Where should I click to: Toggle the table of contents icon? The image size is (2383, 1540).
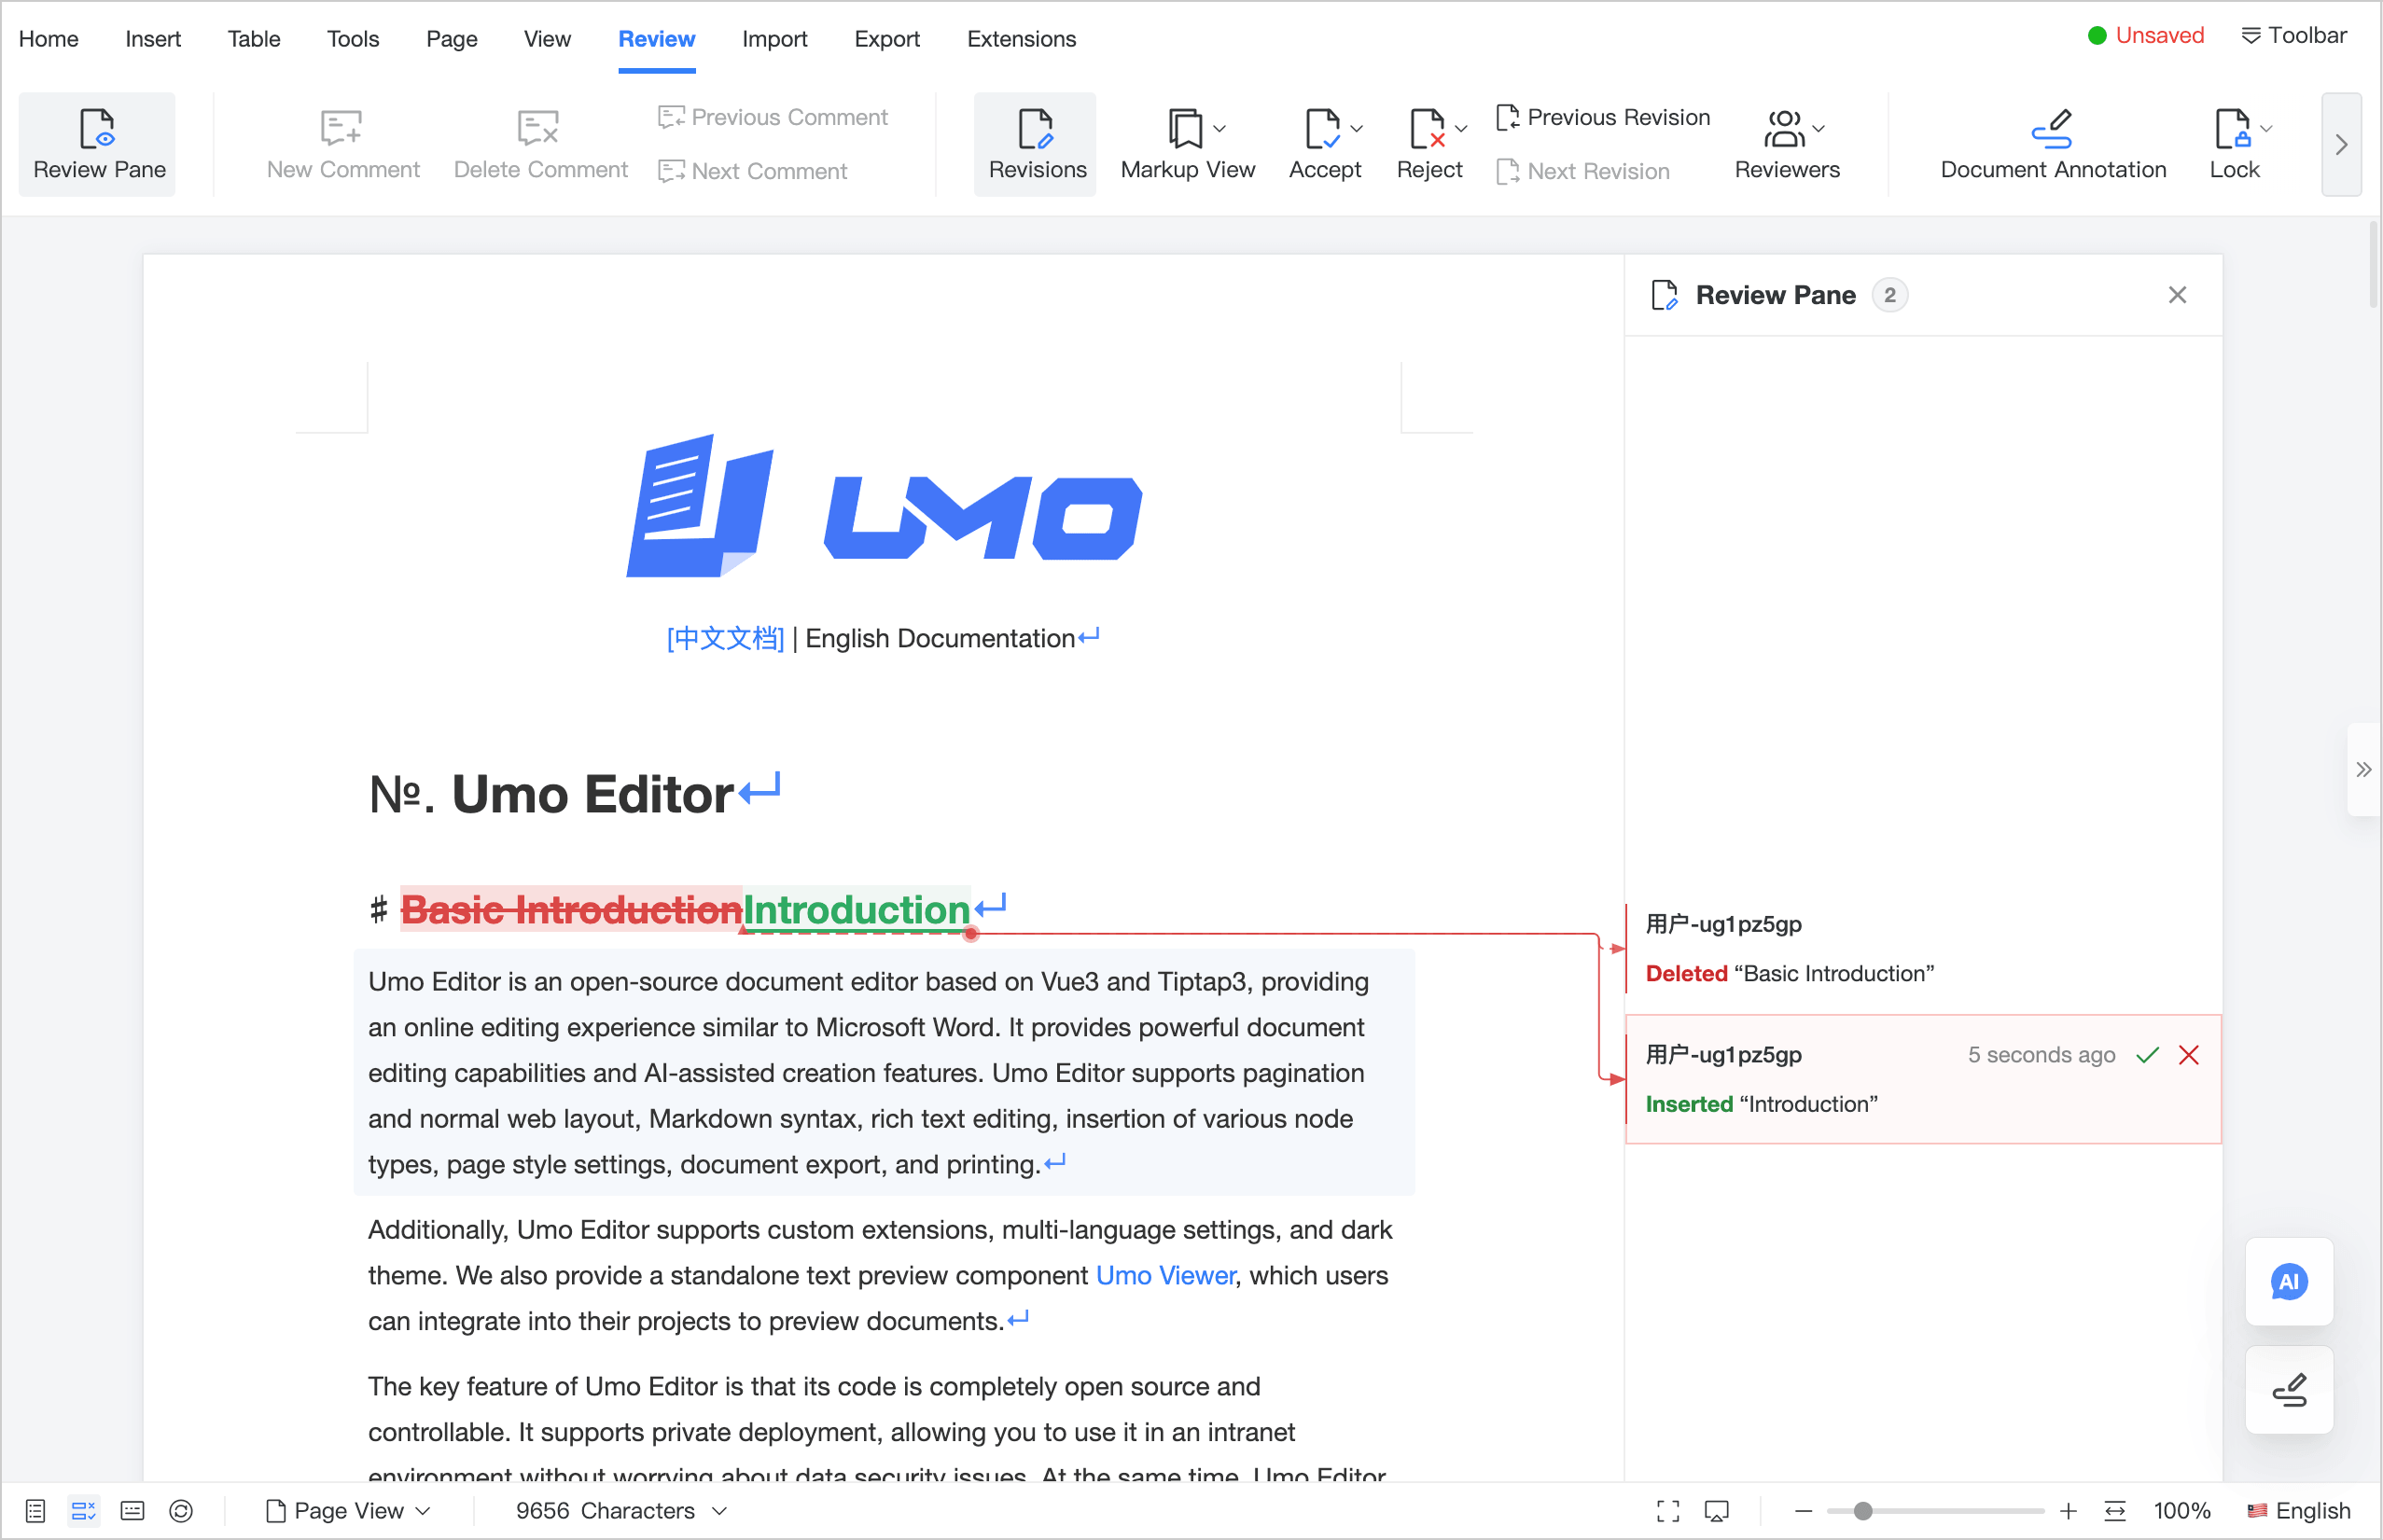click(x=35, y=1510)
